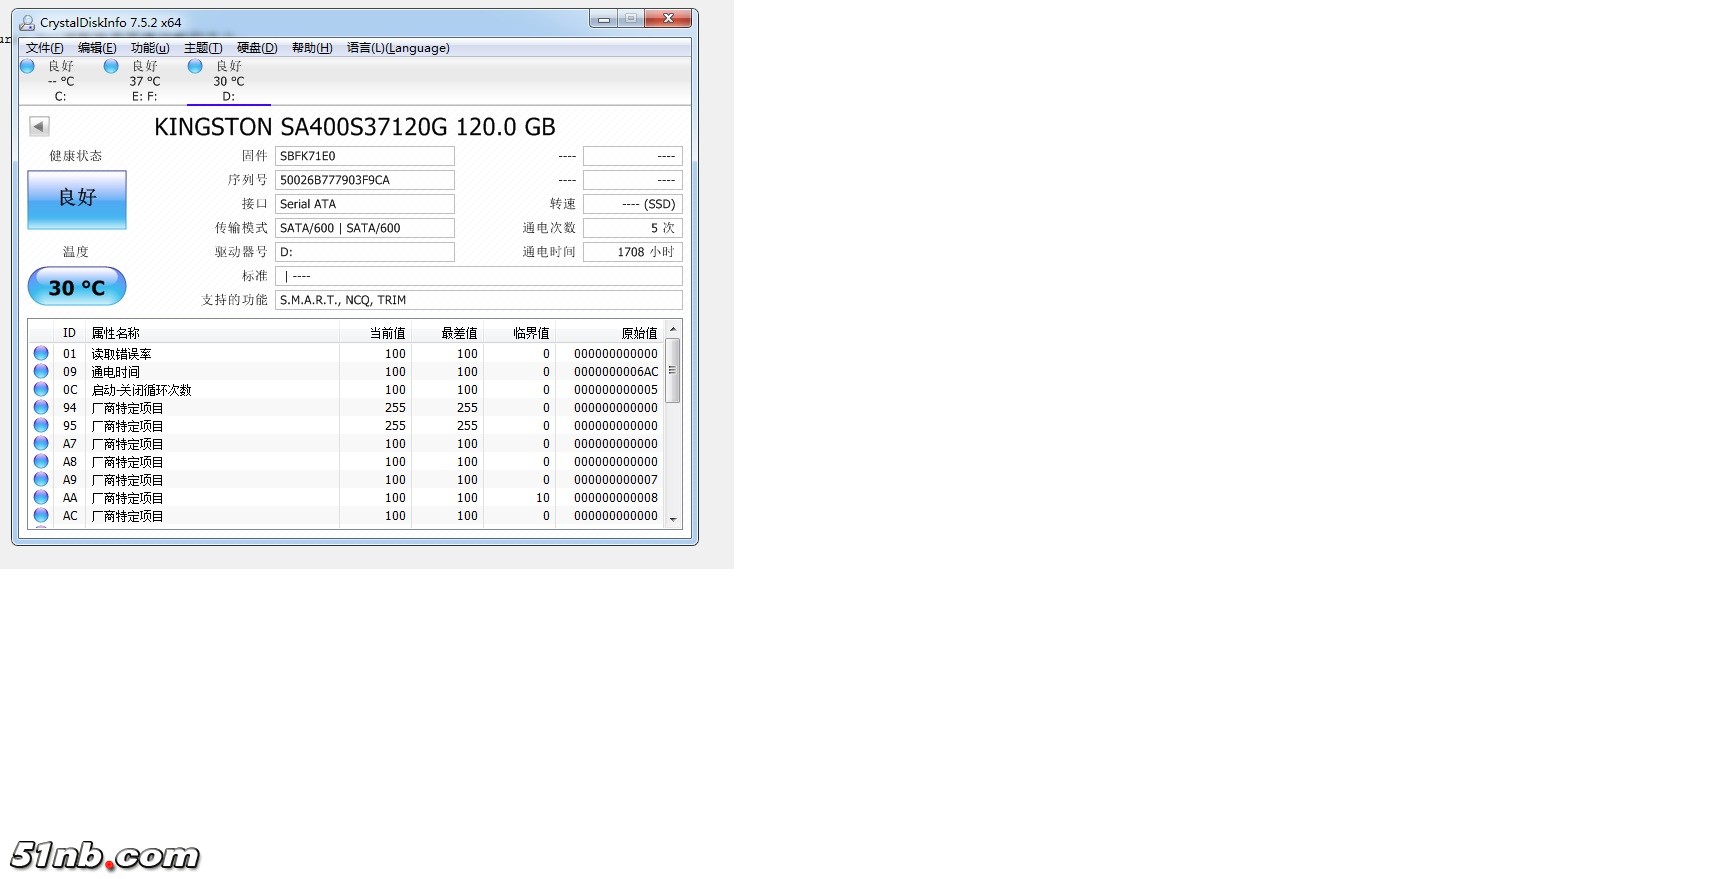Open the 硬盘(D) menu

click(x=257, y=48)
